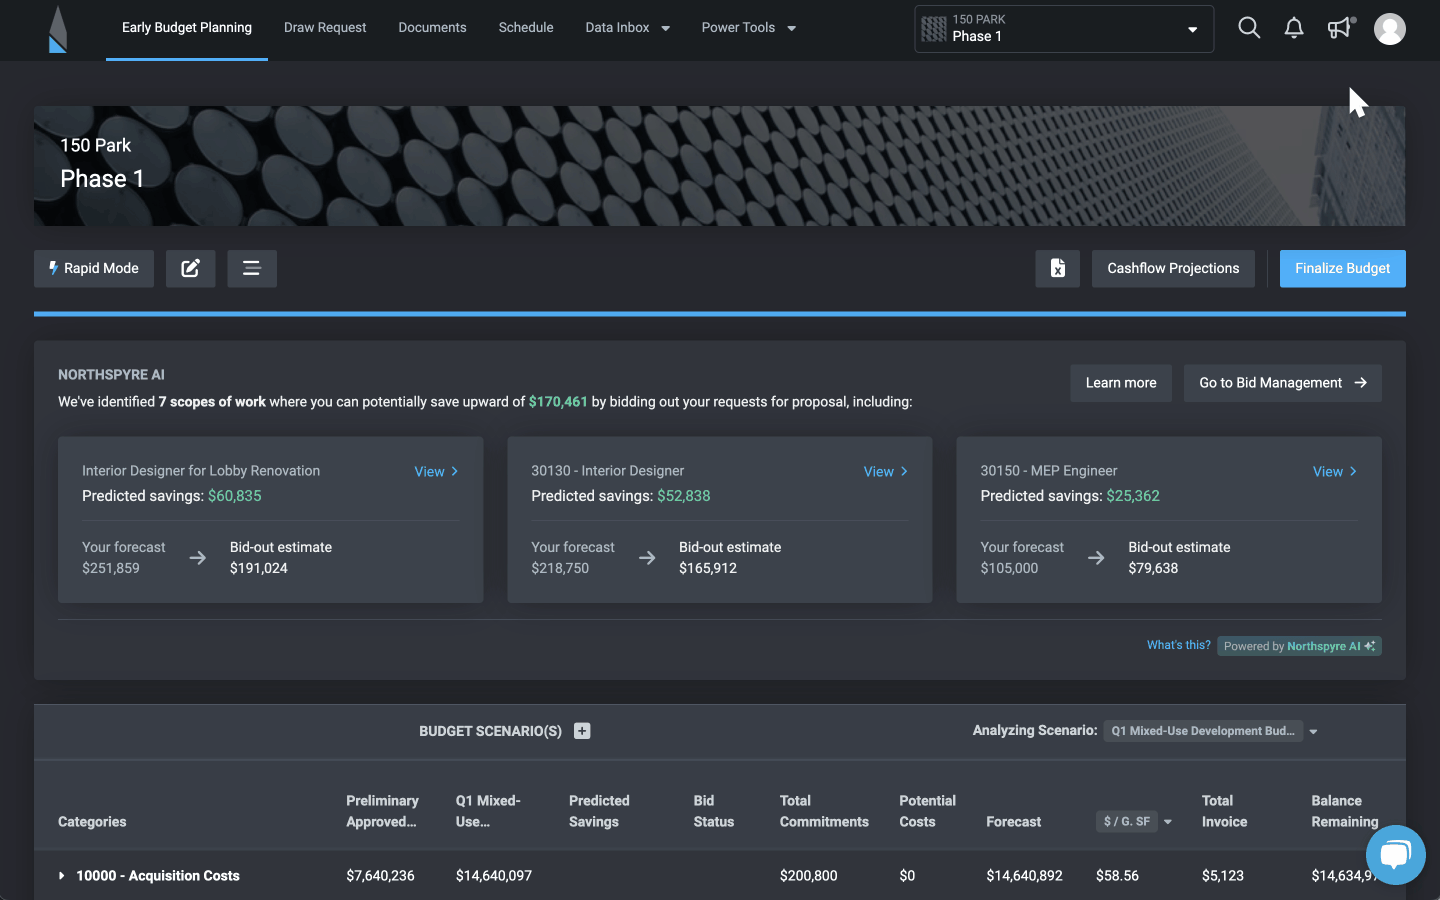Open Documents tab

[432, 28]
